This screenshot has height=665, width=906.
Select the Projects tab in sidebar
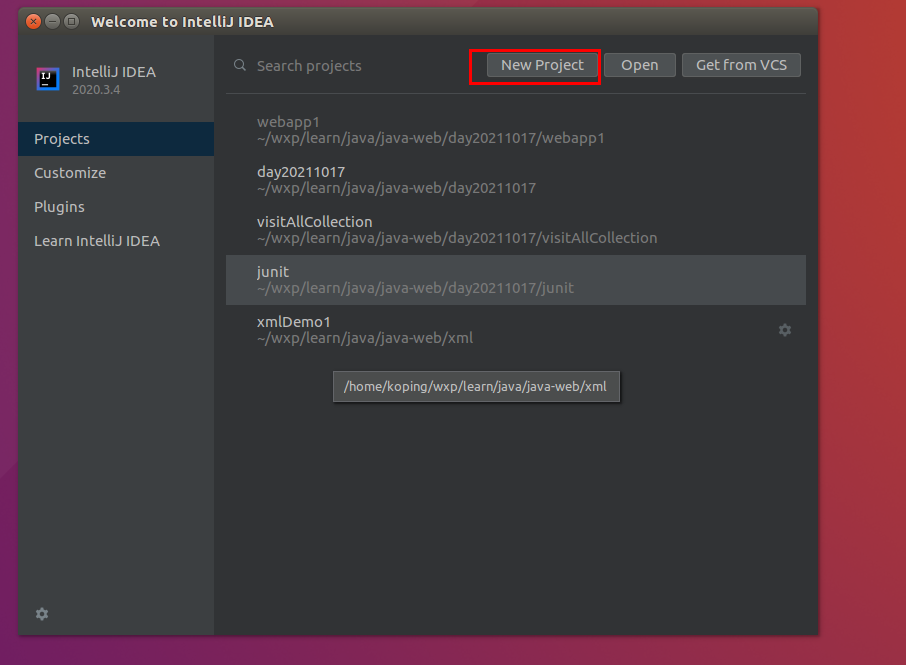tap(116, 139)
